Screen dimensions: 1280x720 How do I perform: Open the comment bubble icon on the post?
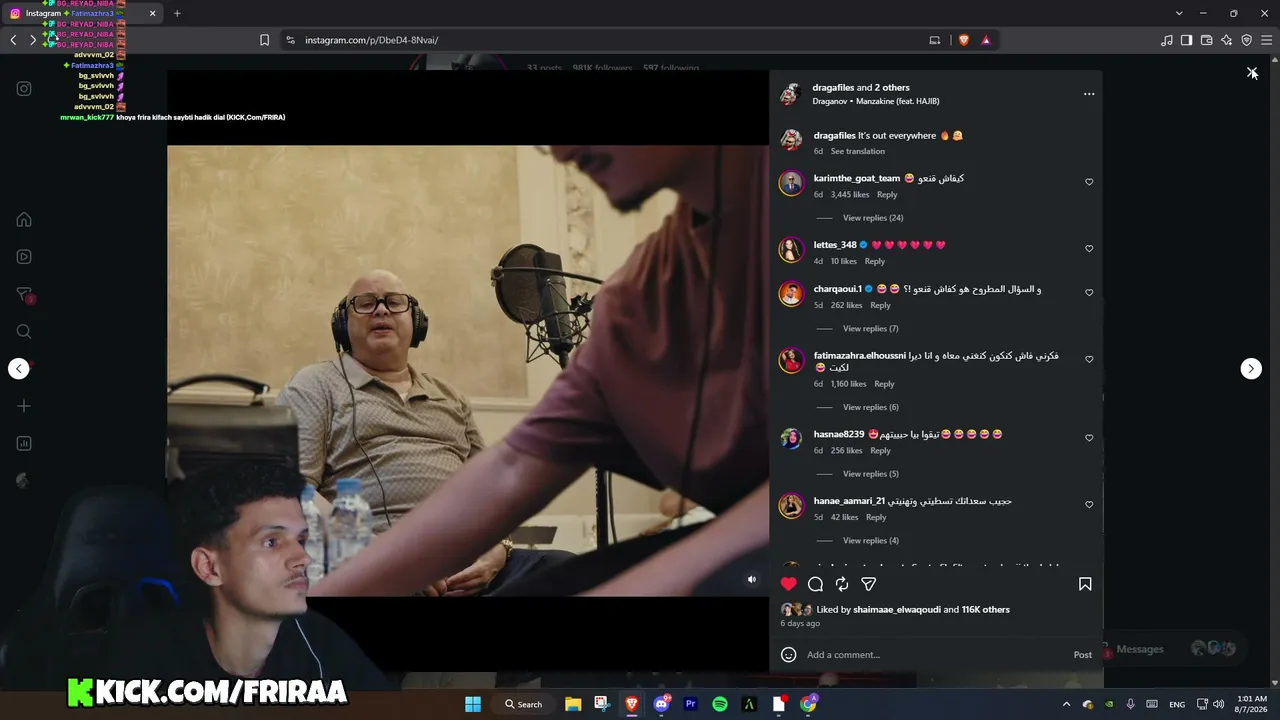pos(816,584)
